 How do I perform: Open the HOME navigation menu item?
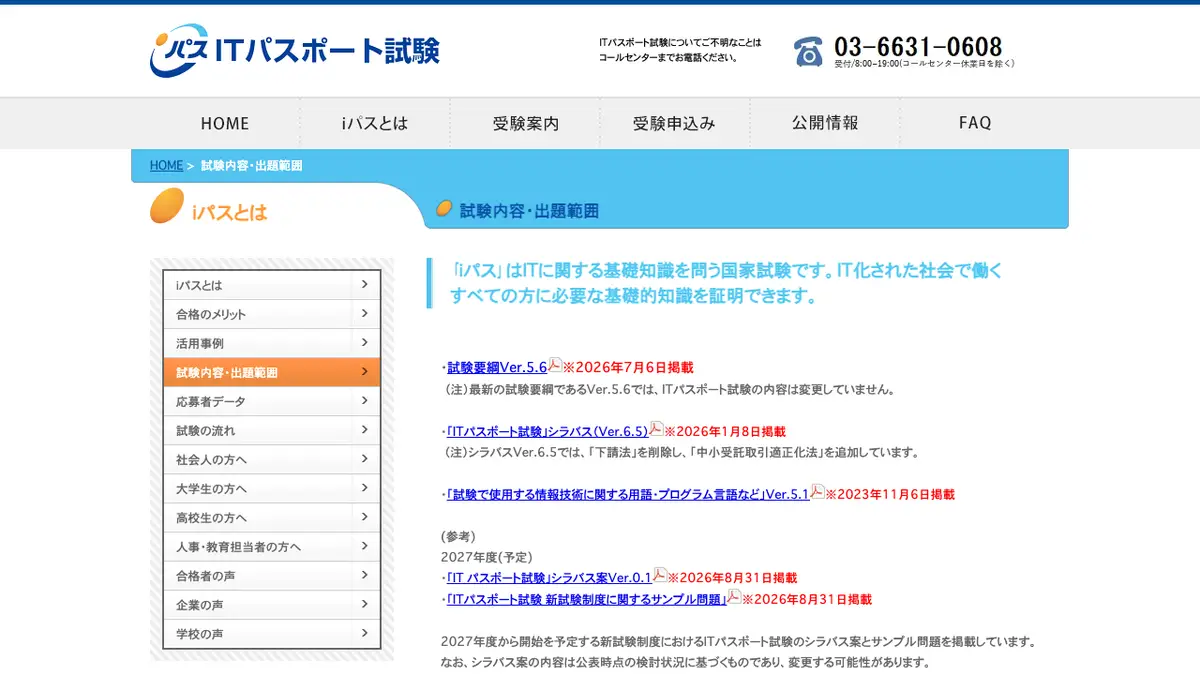(225, 123)
